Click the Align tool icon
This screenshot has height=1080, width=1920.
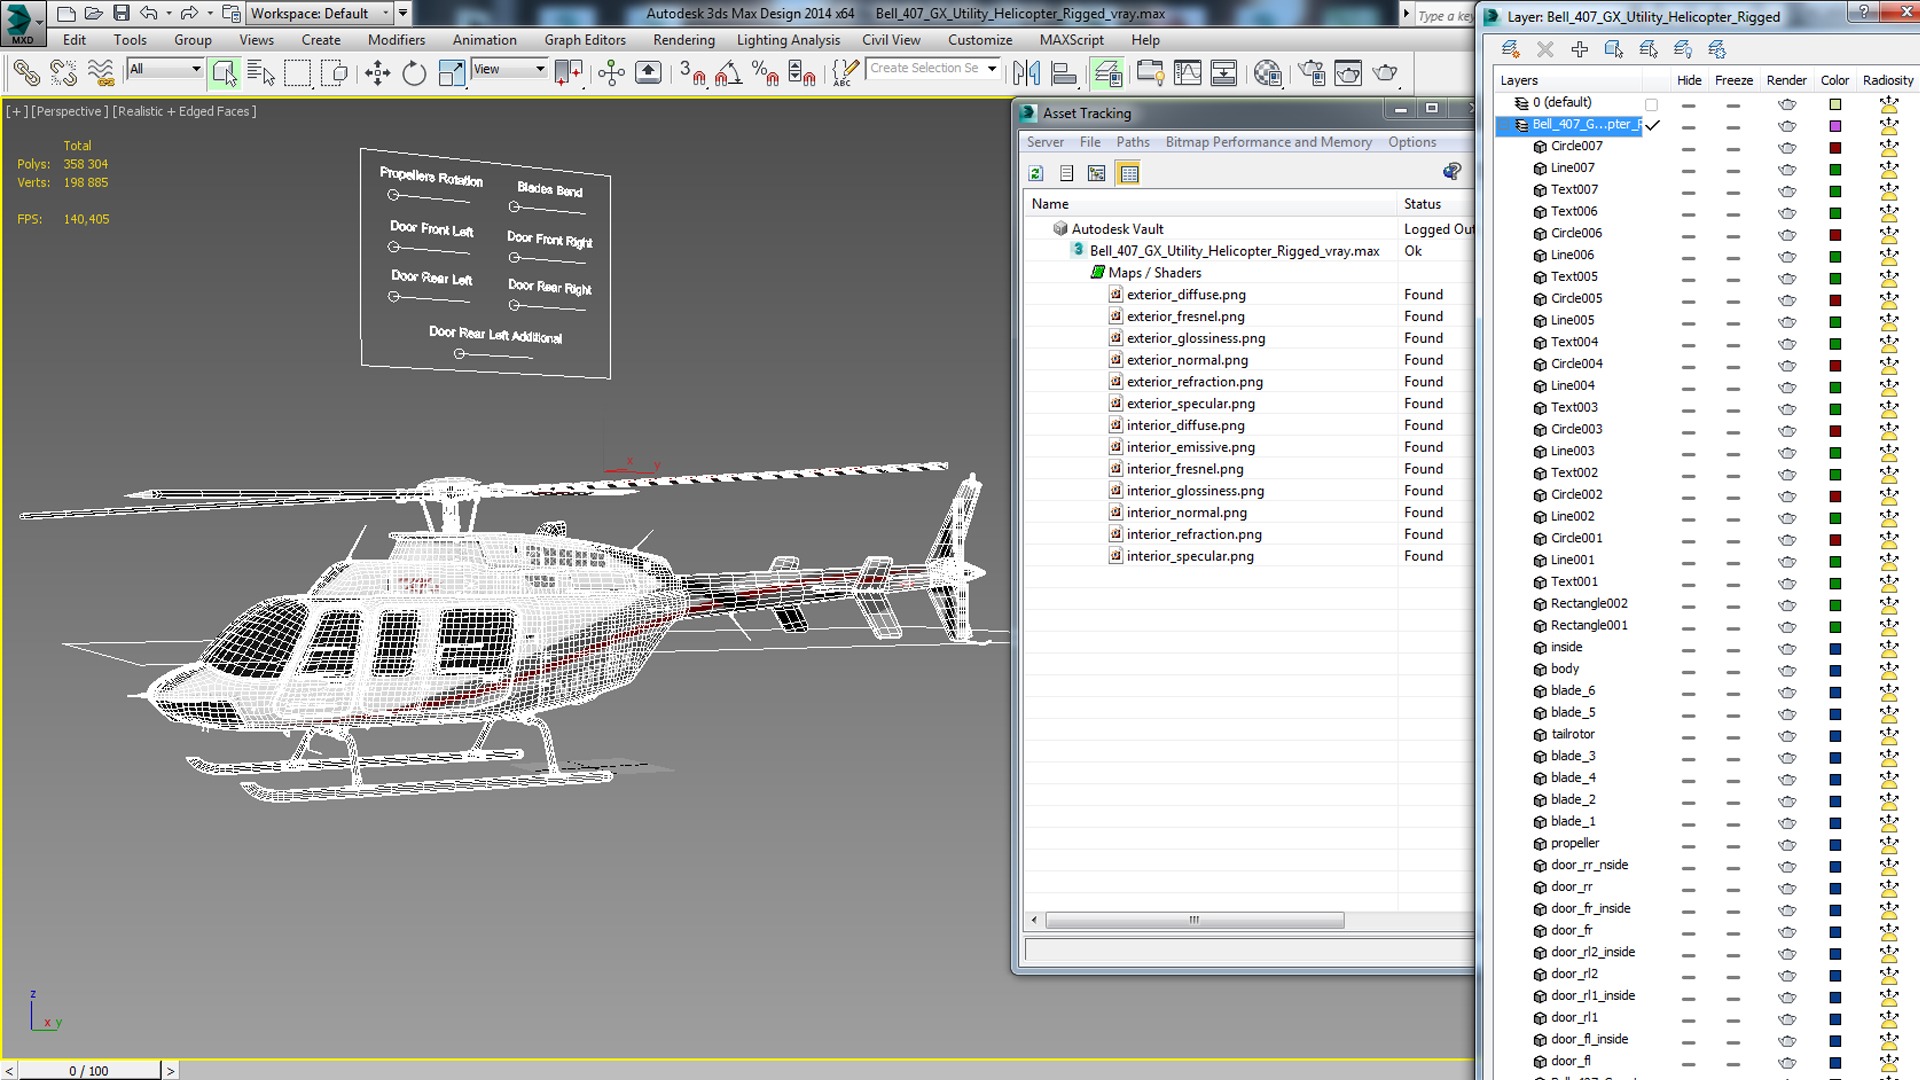tap(1064, 73)
